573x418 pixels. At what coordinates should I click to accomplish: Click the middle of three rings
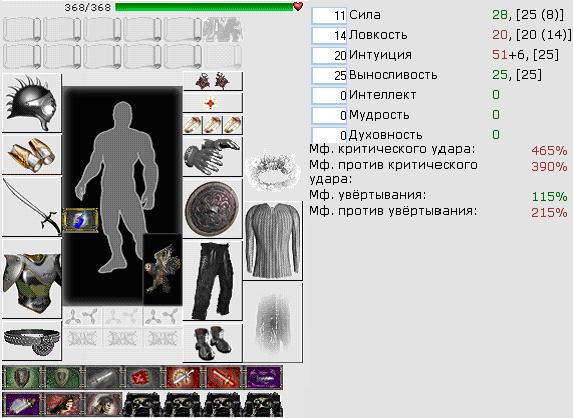213,125
